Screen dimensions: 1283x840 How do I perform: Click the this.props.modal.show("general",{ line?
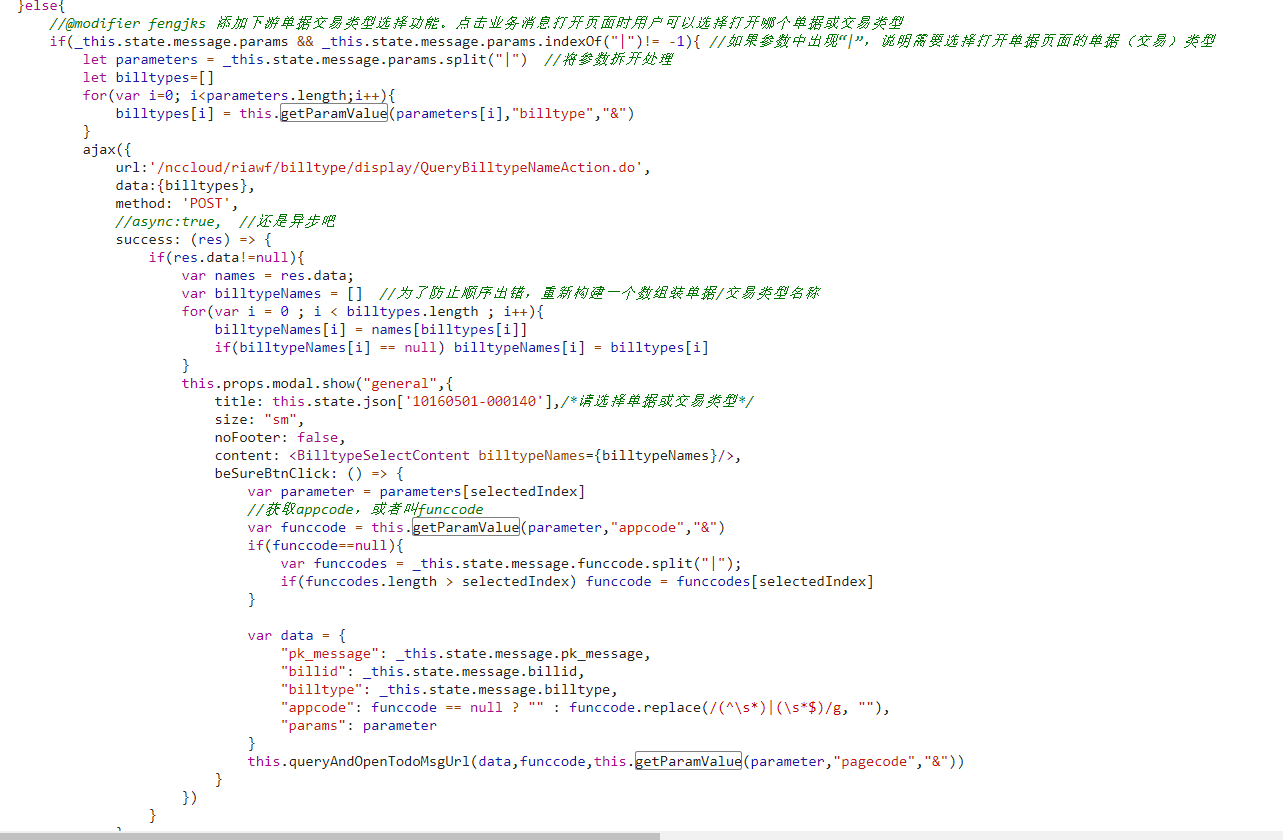pyautogui.click(x=317, y=383)
